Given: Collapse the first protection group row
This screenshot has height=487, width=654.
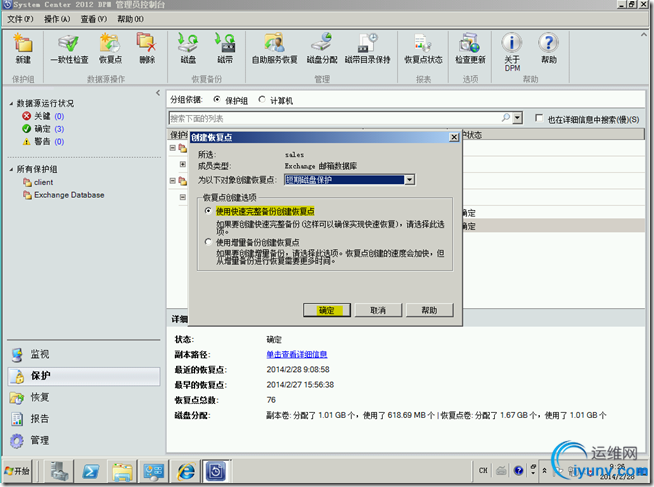Looking at the screenshot, I should tap(173, 148).
